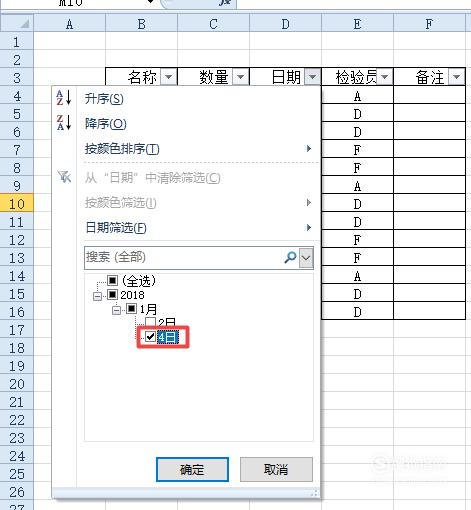The height and width of the screenshot is (510, 471).
Task: Click the 日期 column filter dropdown arrow
Action: 312,77
